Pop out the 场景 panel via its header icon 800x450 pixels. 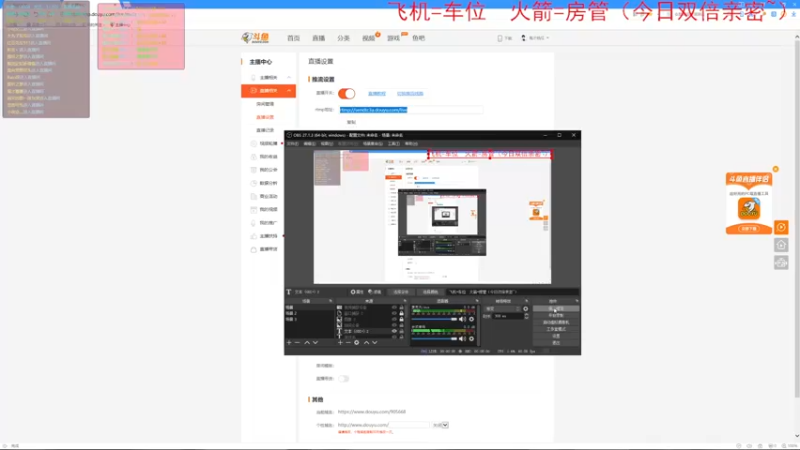pyautogui.click(x=331, y=301)
